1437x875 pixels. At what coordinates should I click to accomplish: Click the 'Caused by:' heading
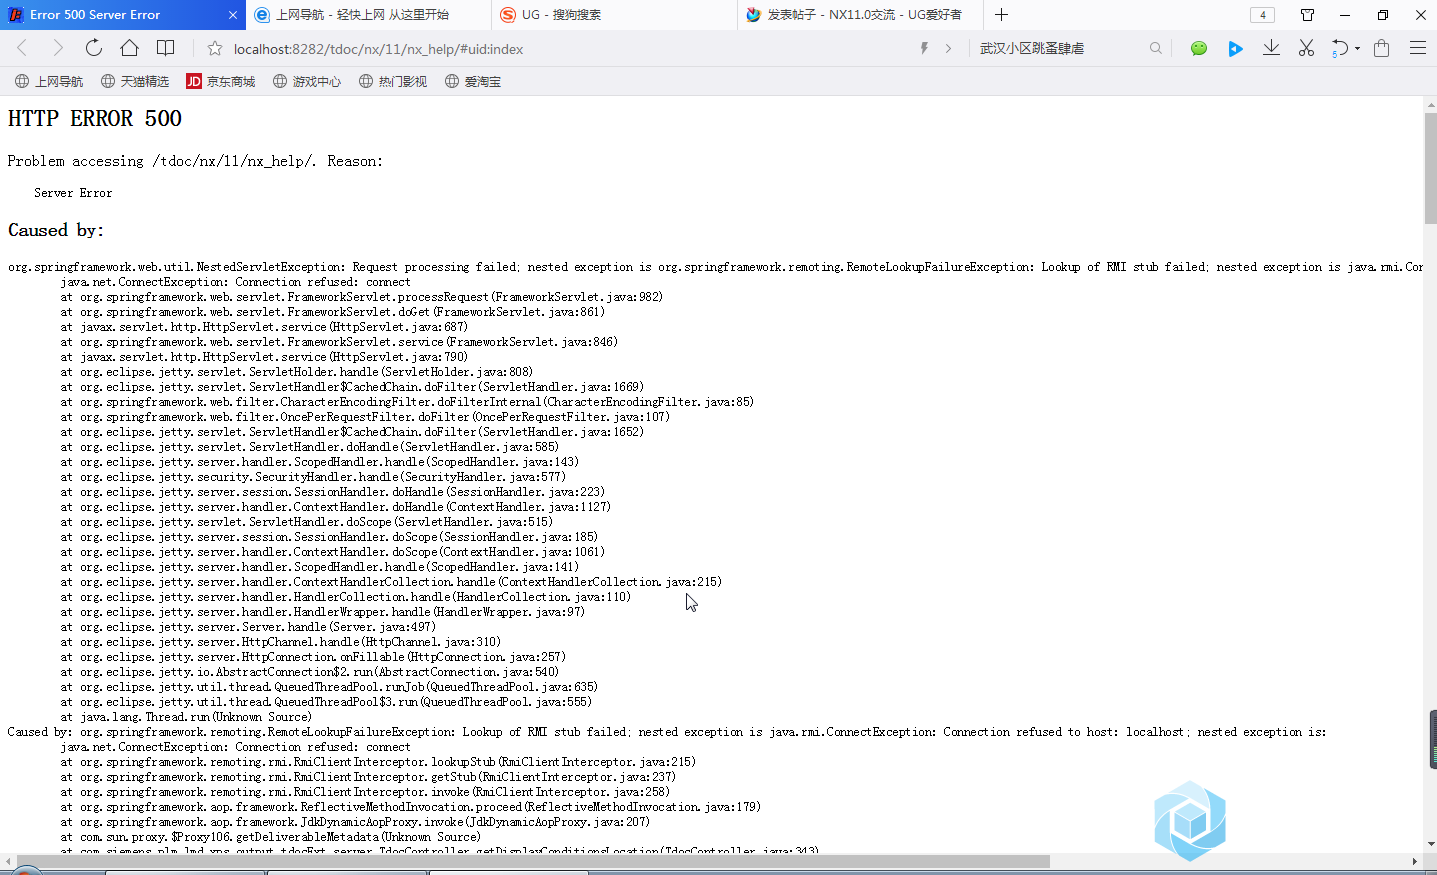click(x=56, y=230)
